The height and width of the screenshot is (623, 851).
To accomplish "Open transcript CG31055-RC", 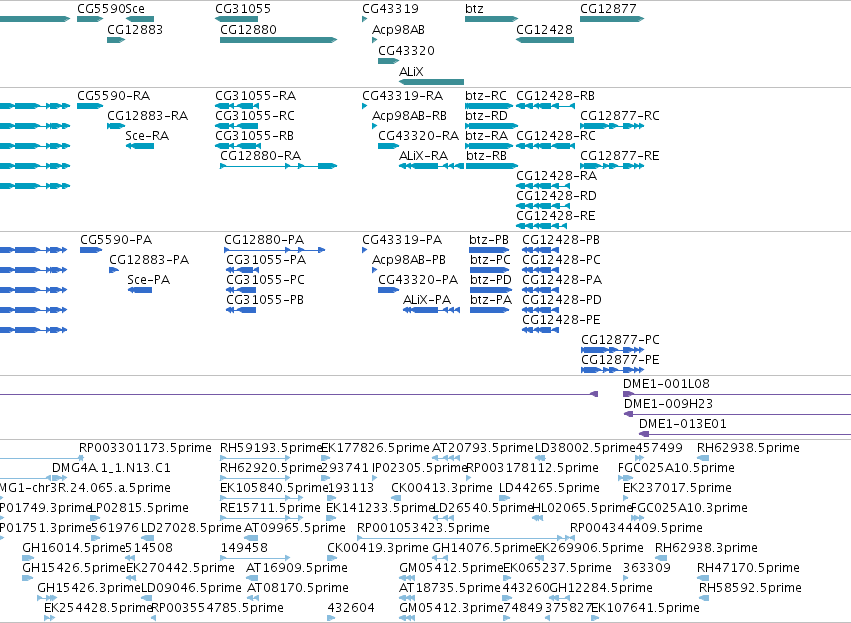I will [255, 116].
